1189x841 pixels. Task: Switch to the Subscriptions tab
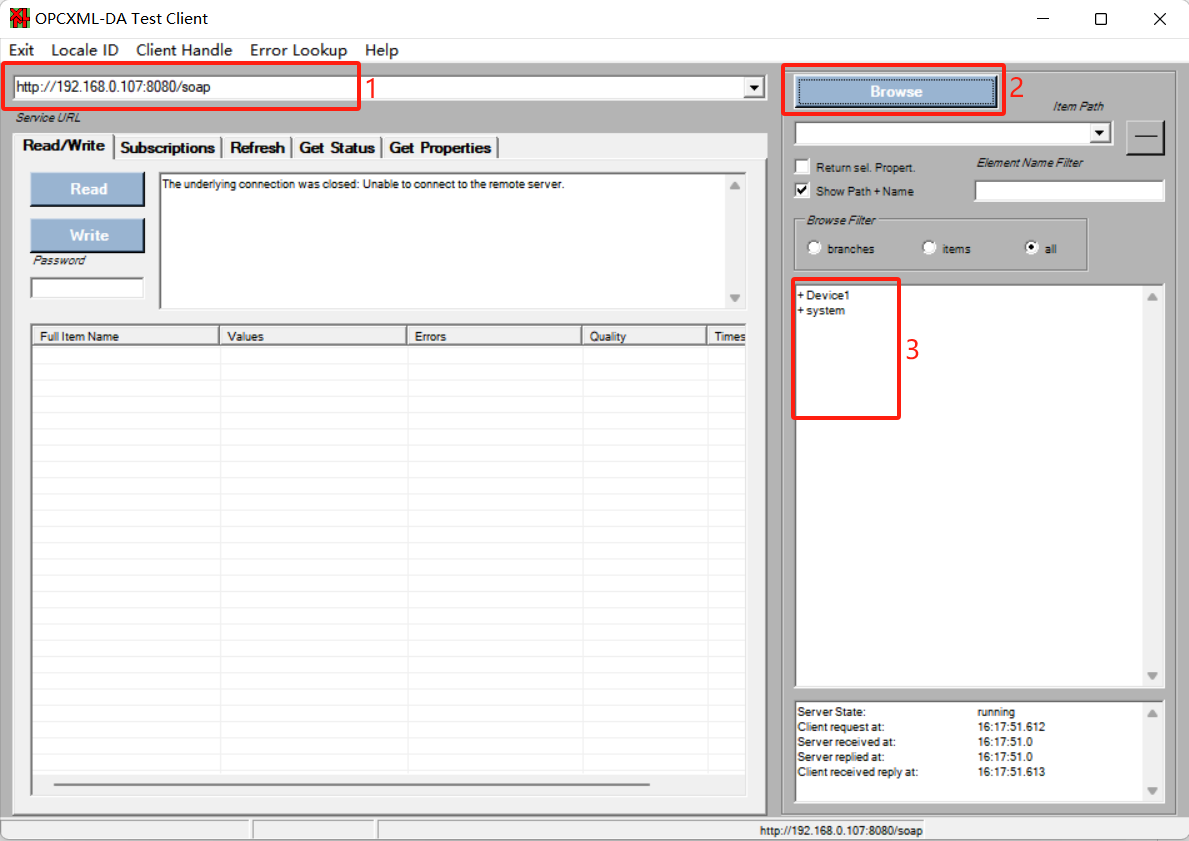click(x=168, y=148)
